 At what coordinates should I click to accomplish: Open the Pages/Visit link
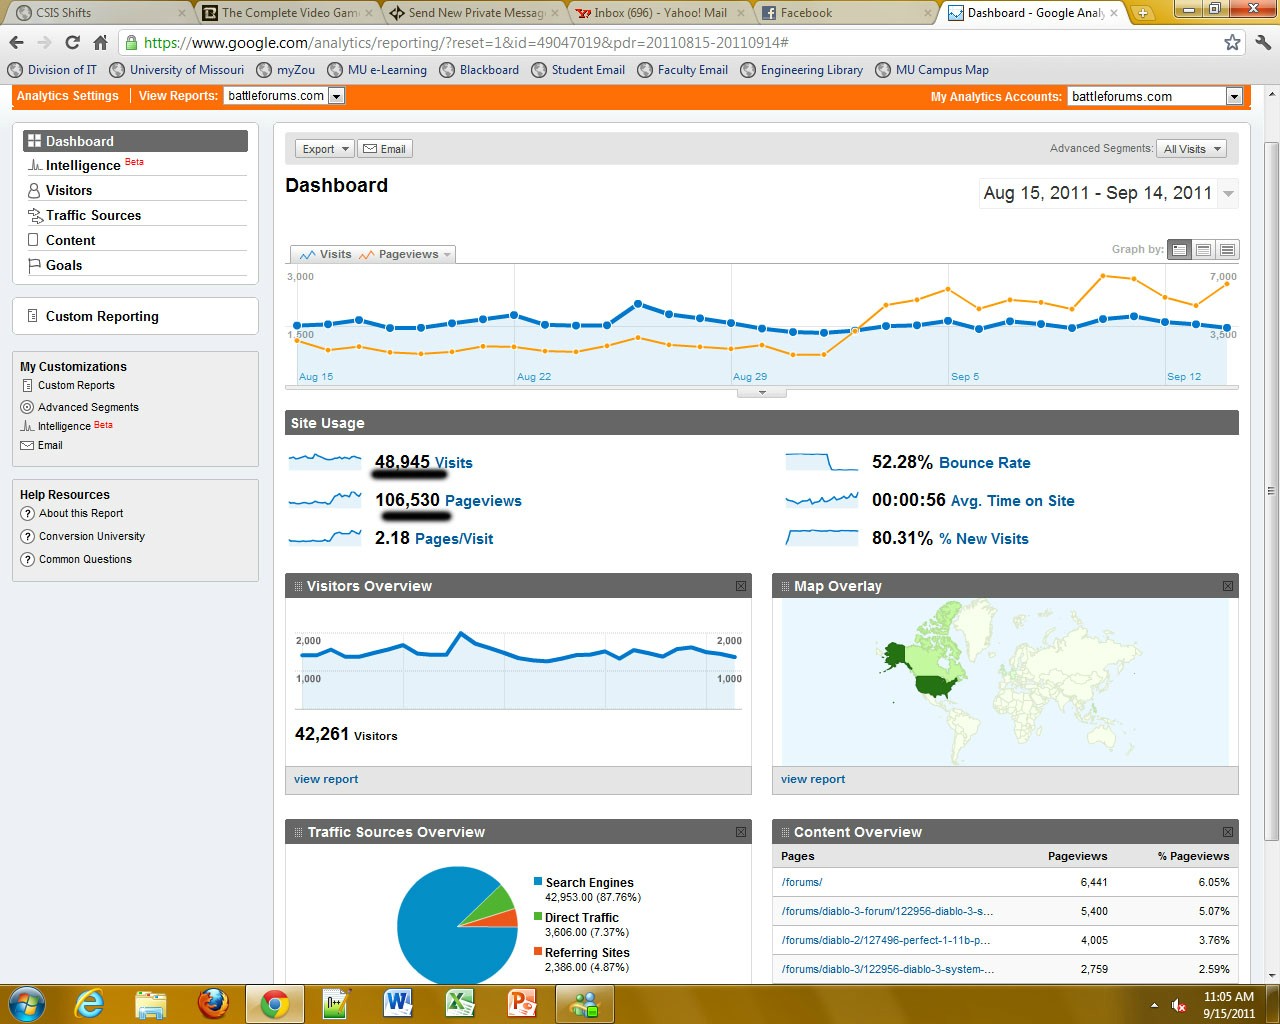coord(454,539)
